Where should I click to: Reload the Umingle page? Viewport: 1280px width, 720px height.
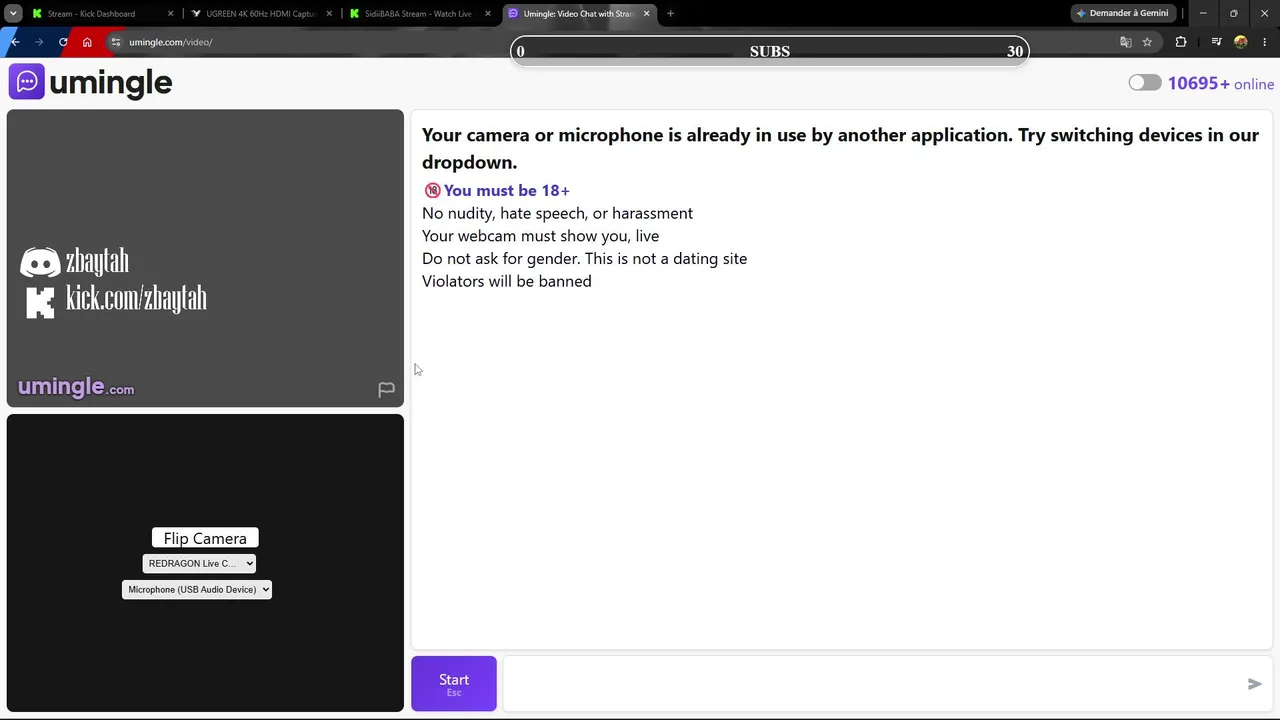click(x=63, y=42)
